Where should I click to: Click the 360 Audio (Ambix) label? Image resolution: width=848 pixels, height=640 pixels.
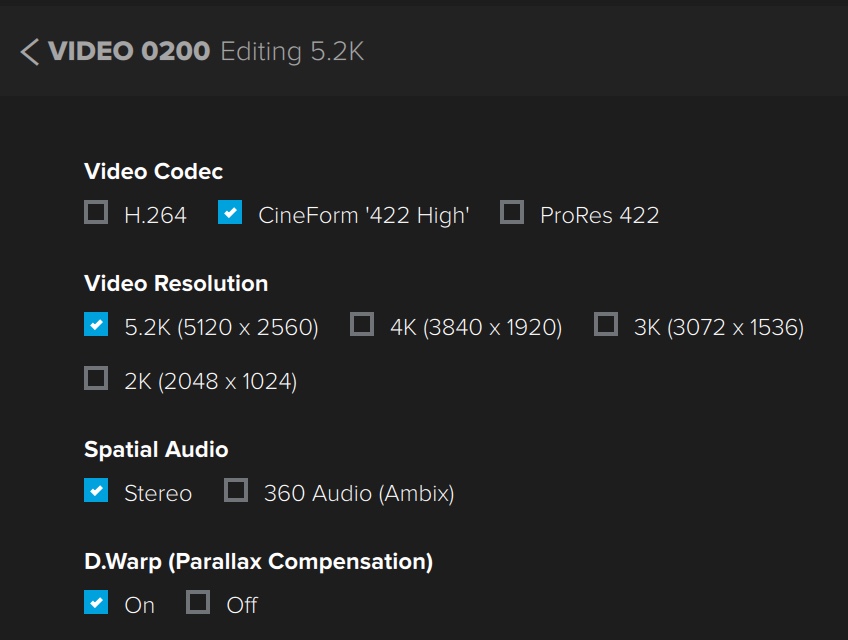[359, 493]
